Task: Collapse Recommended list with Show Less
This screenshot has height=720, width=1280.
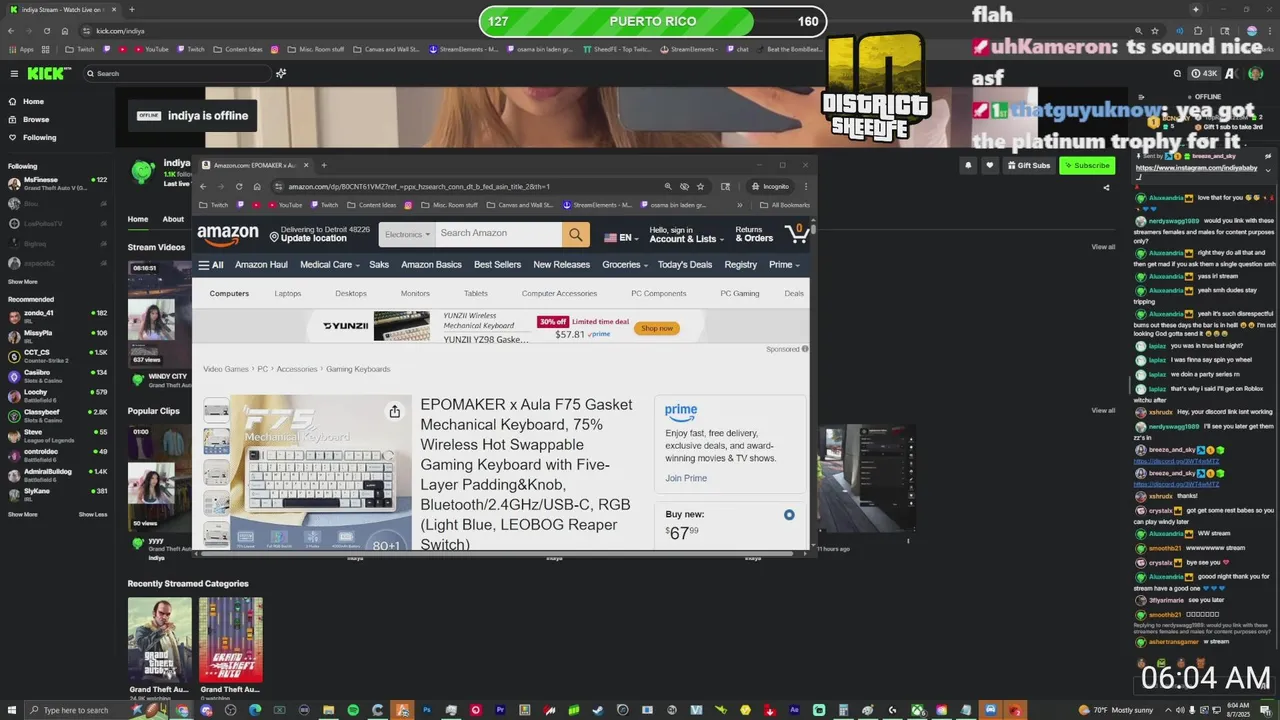Action: 93,514
